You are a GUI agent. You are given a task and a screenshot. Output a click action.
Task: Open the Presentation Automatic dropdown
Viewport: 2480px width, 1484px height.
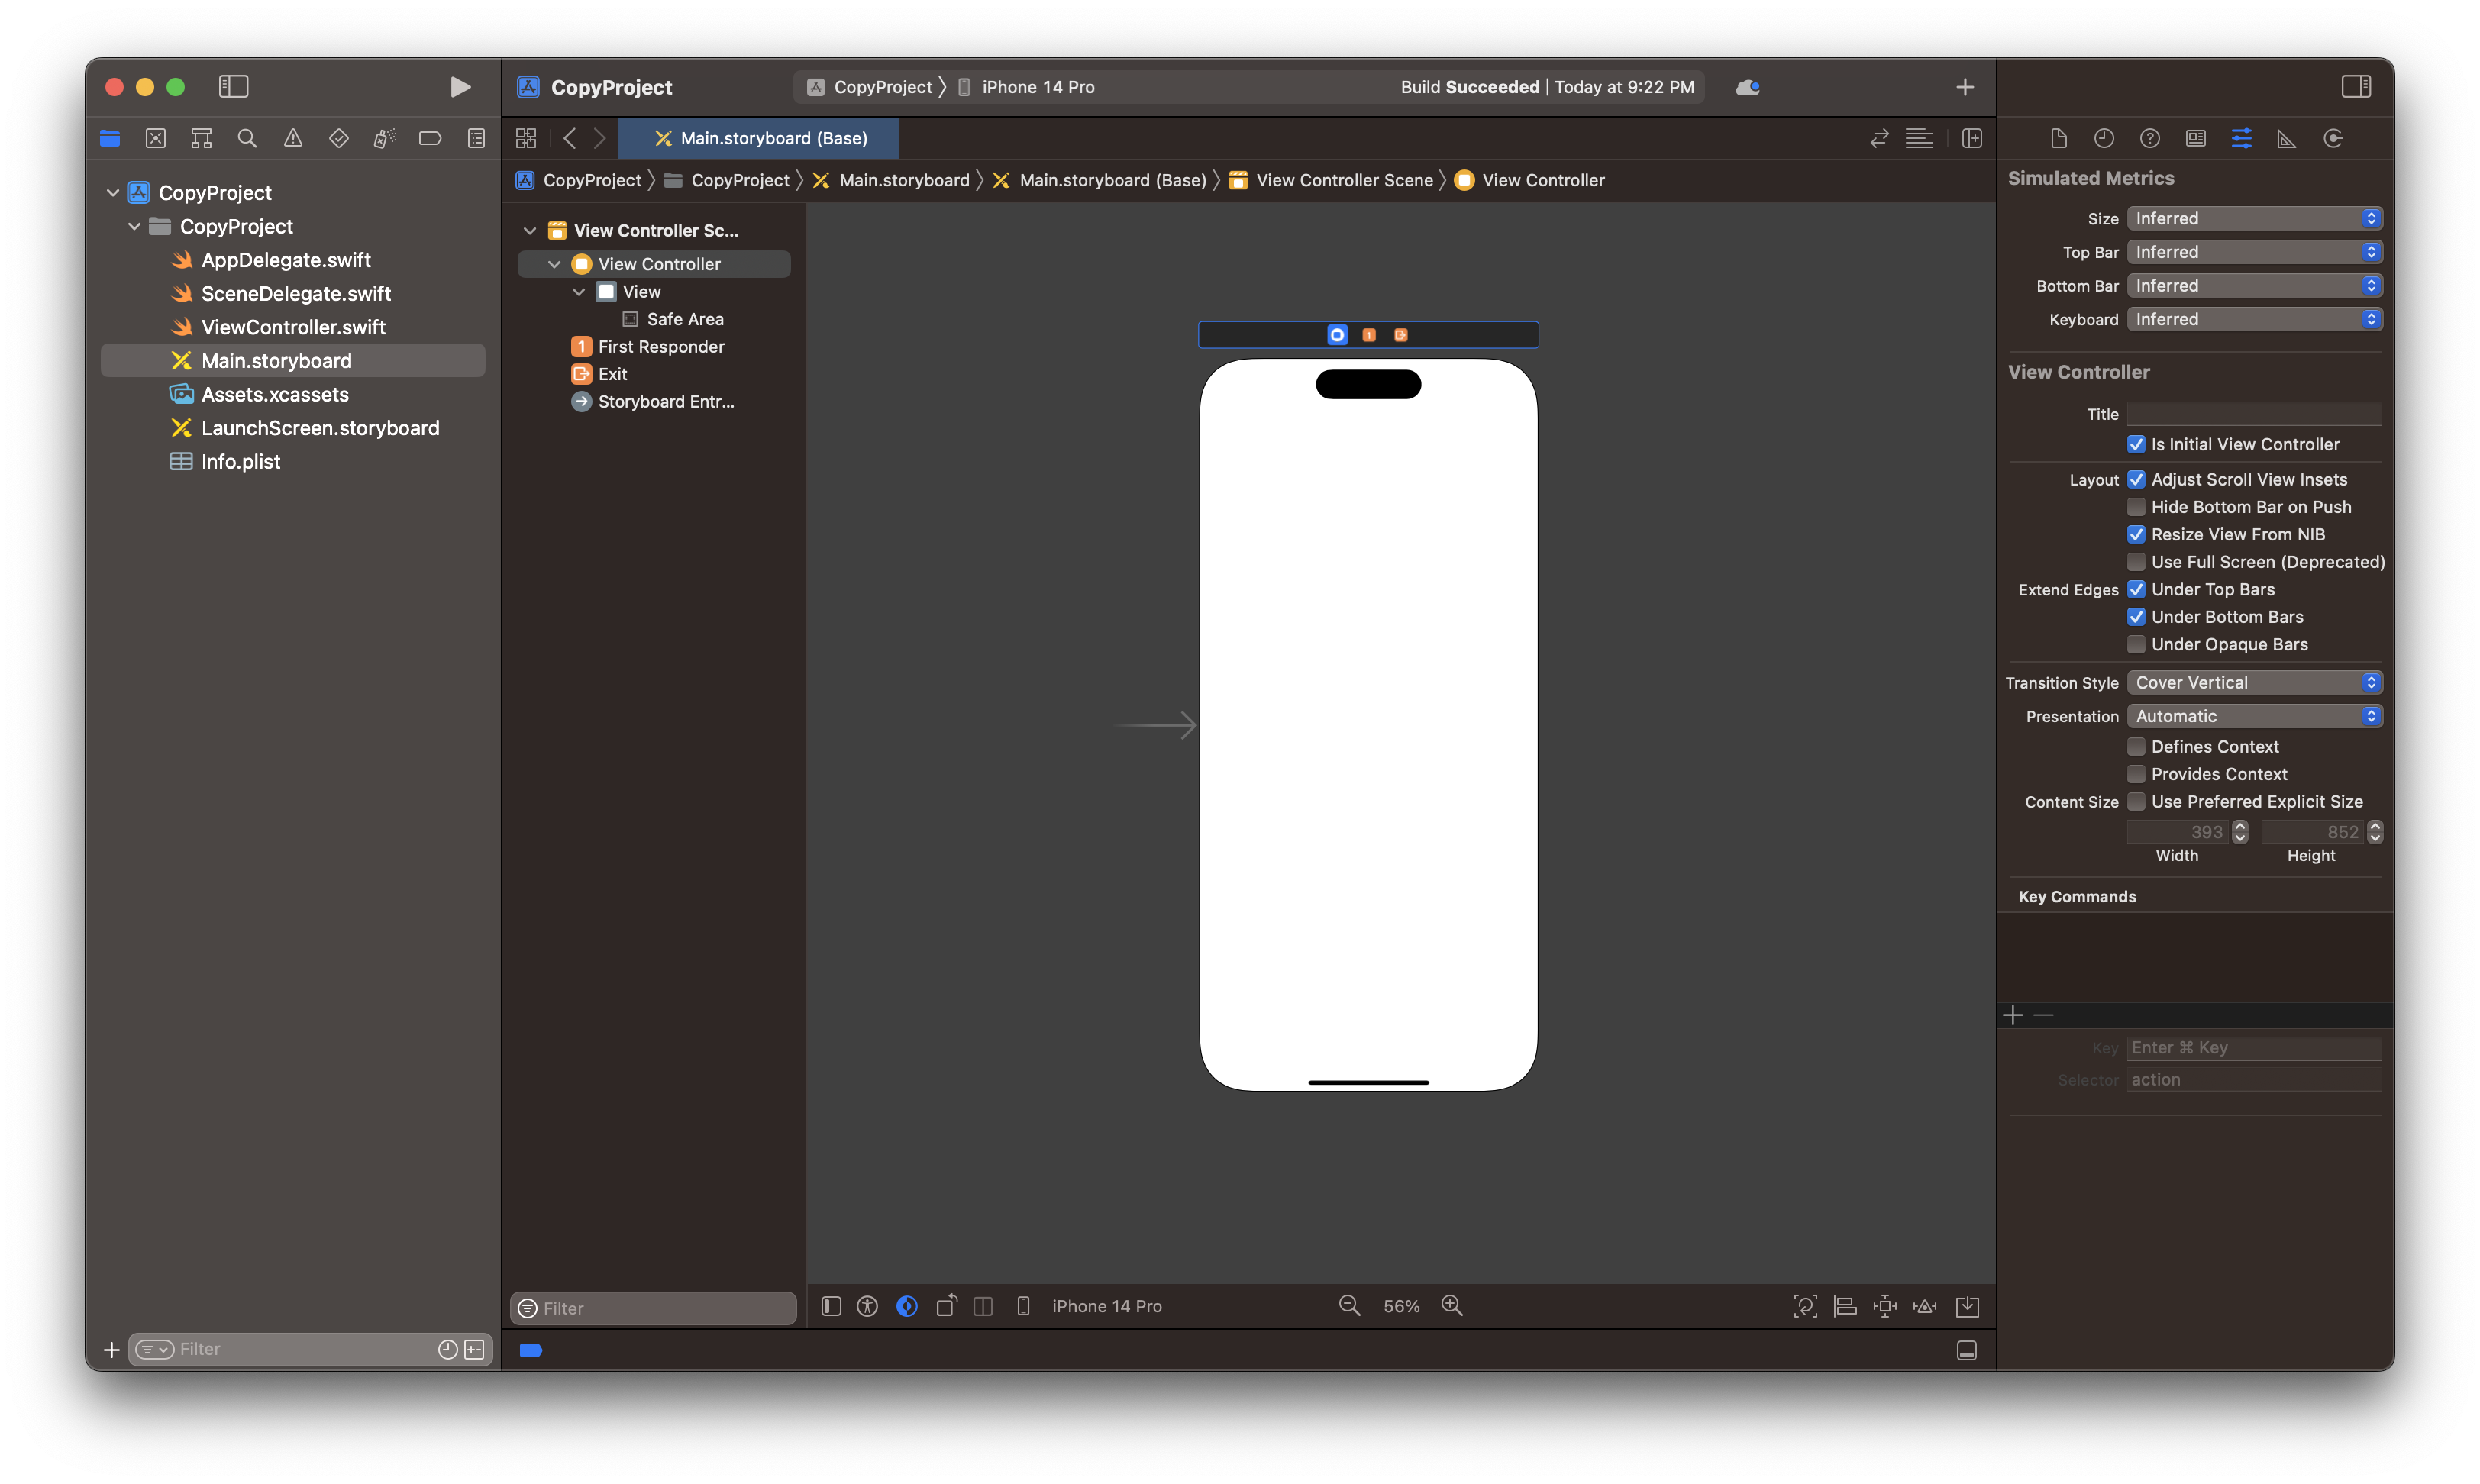(2254, 716)
